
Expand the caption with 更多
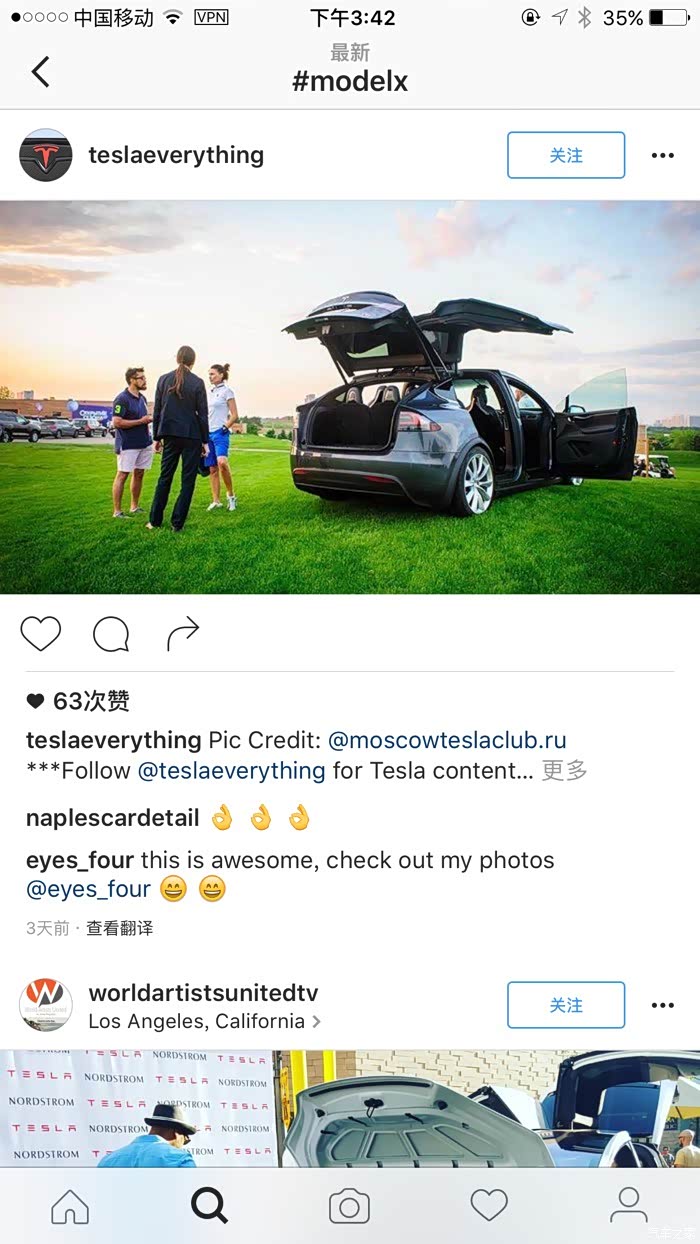click(x=564, y=771)
